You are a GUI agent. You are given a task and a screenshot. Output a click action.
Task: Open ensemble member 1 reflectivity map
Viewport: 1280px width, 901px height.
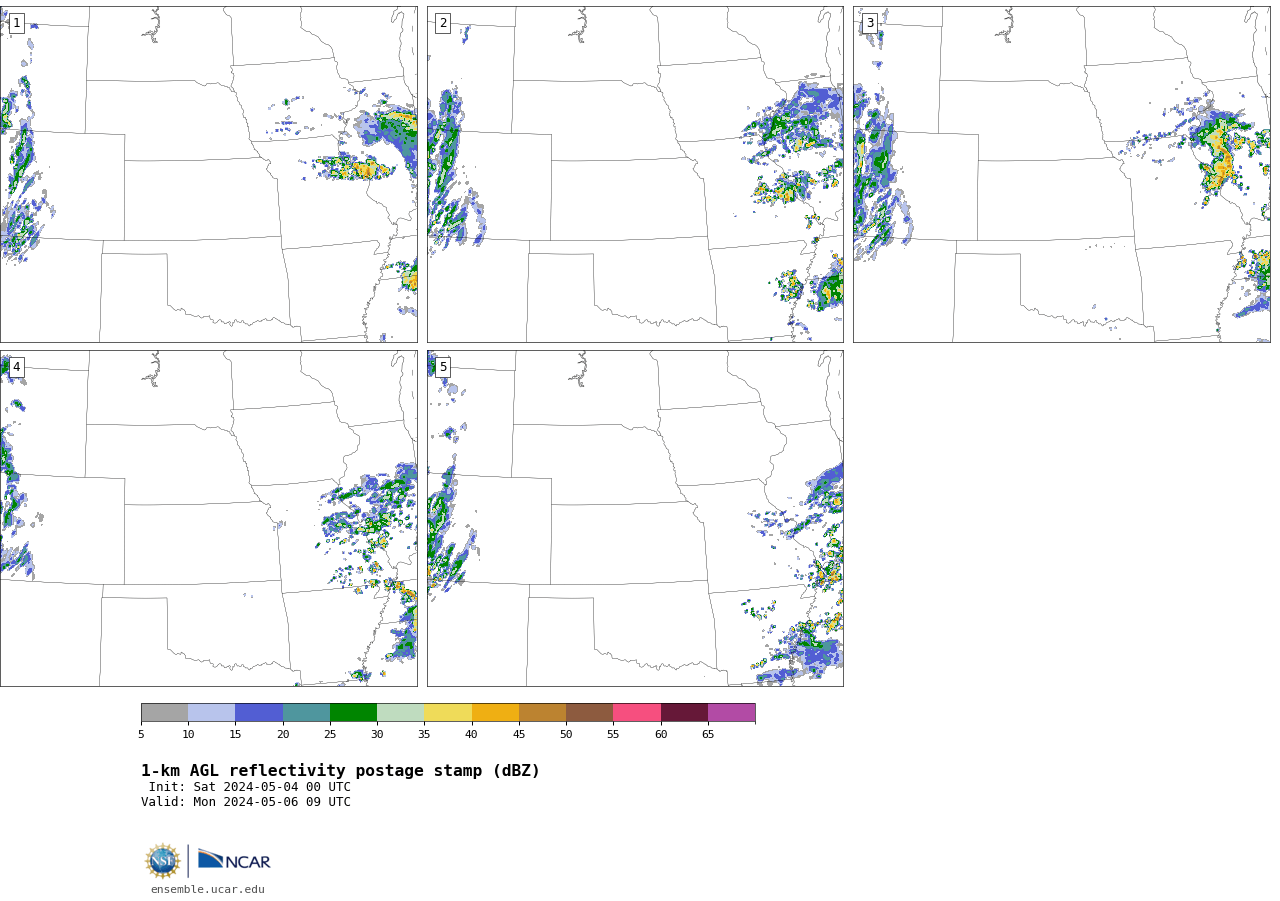[x=208, y=174]
